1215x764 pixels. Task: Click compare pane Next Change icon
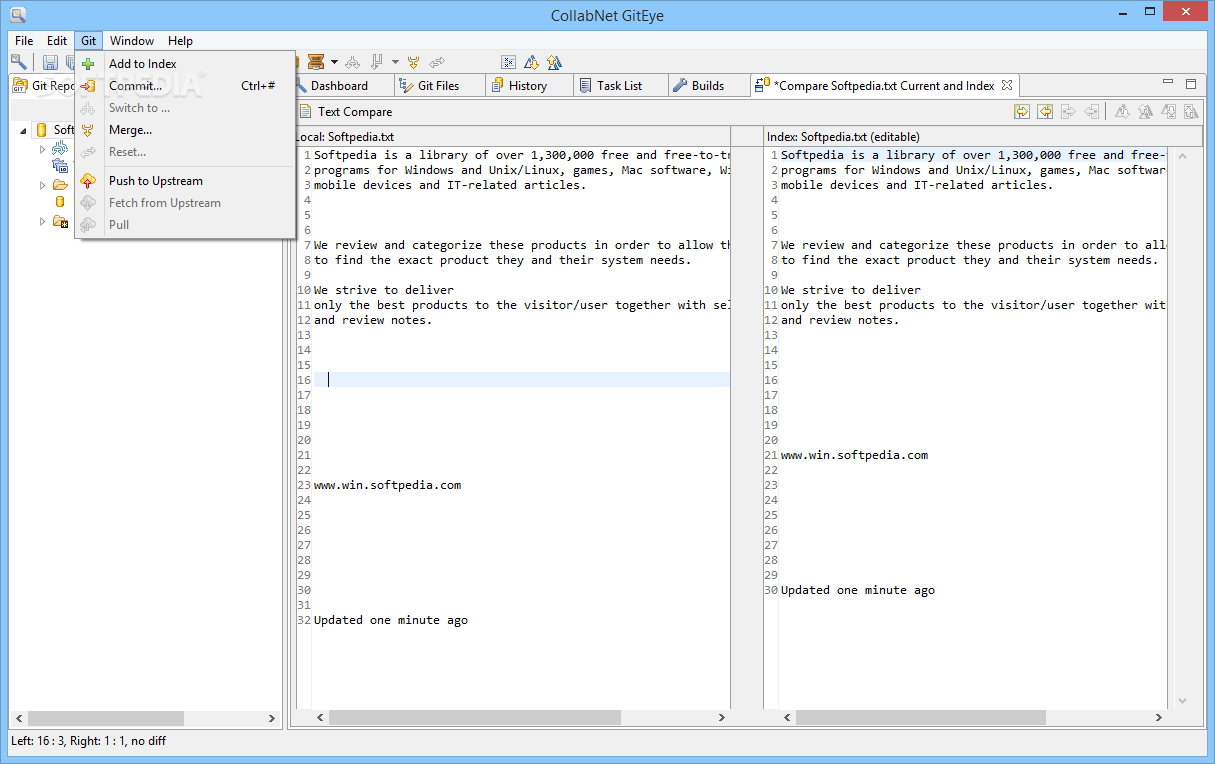[1168, 112]
